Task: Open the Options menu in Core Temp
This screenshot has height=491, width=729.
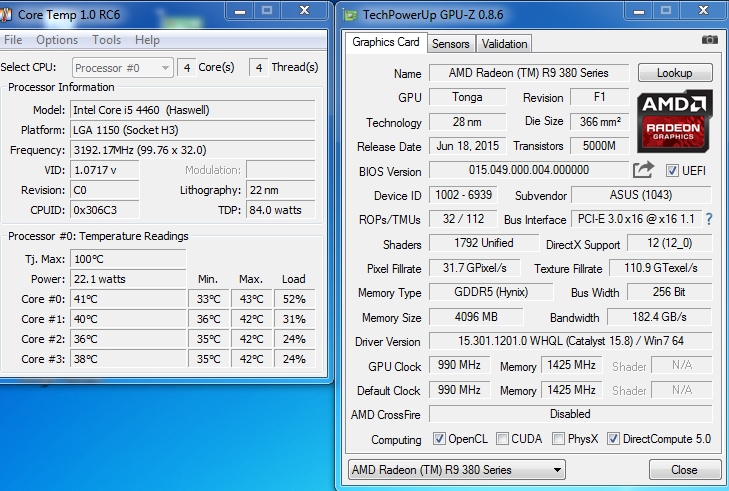Action: (57, 40)
